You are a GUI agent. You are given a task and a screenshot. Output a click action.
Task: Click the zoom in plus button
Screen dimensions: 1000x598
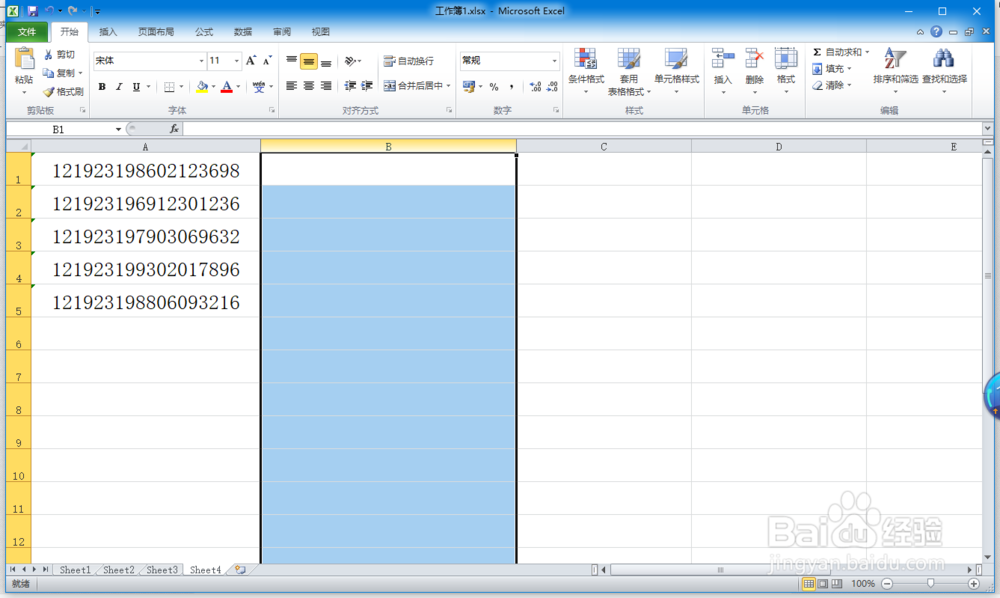(973, 583)
